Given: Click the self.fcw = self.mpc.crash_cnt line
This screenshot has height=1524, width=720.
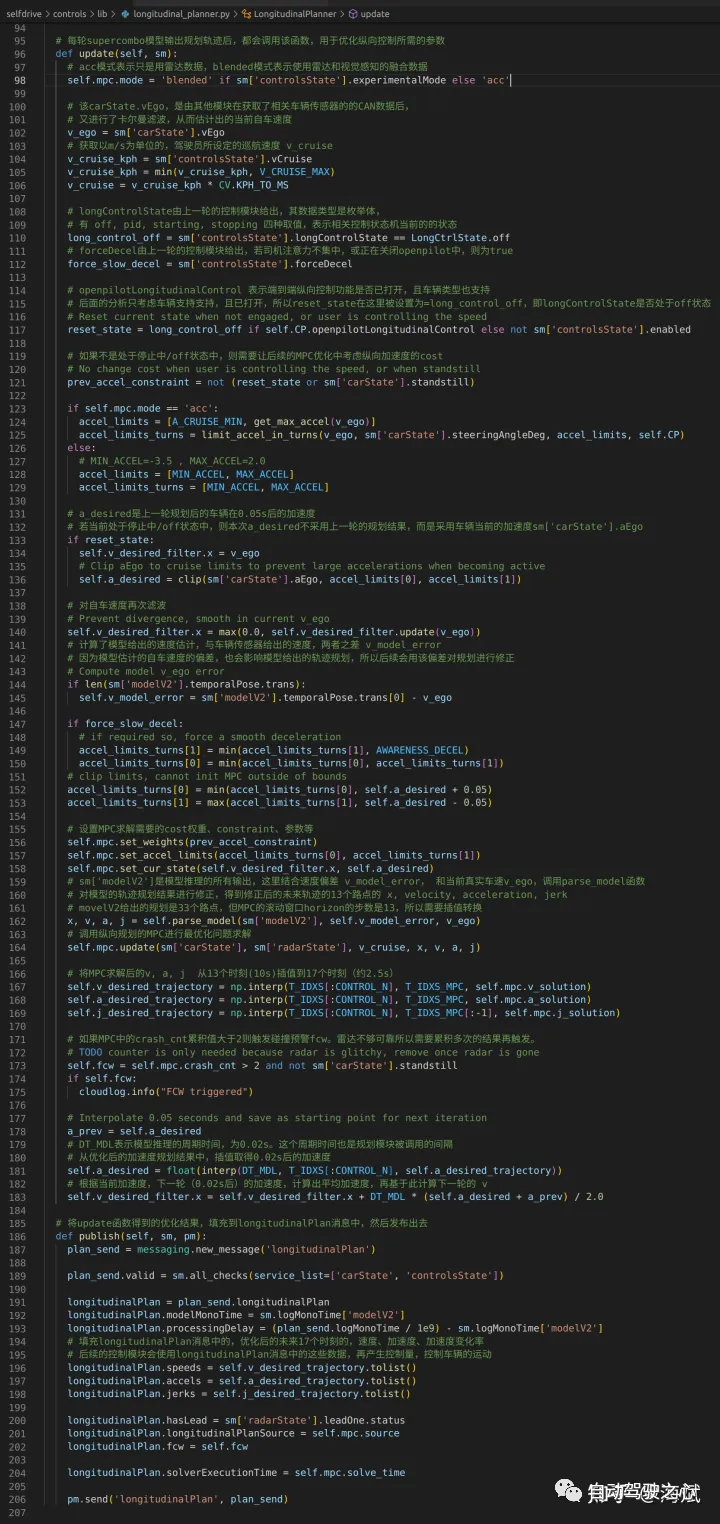Looking at the screenshot, I should coord(262,1065).
